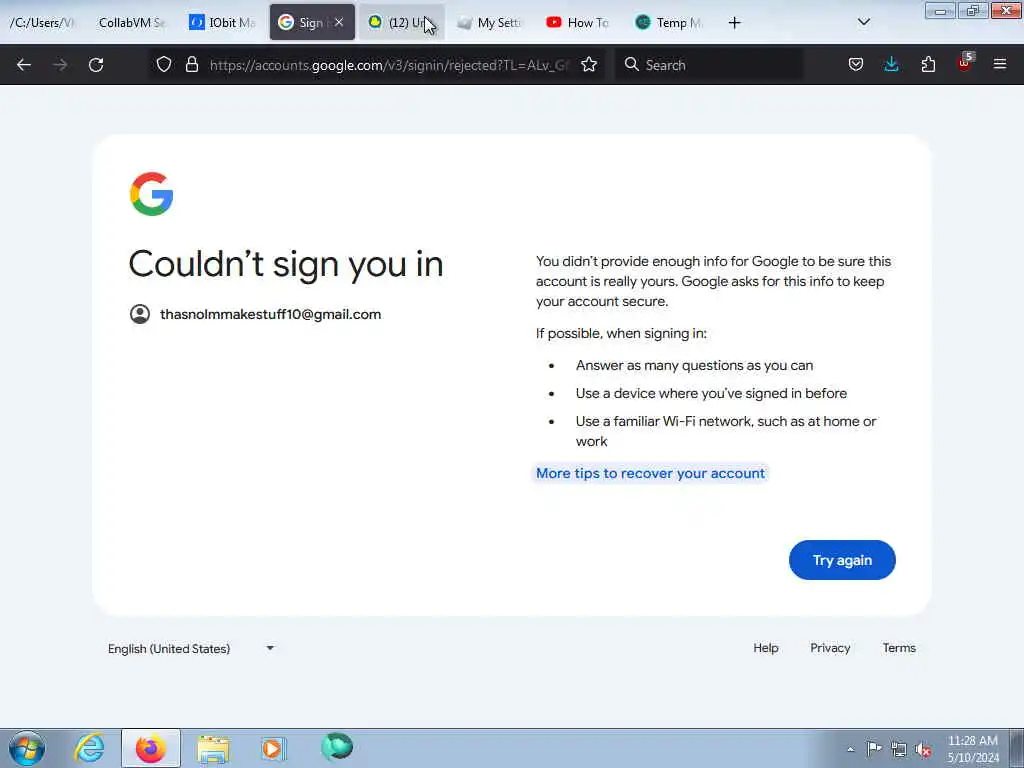1024x768 pixels.
Task: Click the Search input field in the toolbar
Action: [709, 65]
